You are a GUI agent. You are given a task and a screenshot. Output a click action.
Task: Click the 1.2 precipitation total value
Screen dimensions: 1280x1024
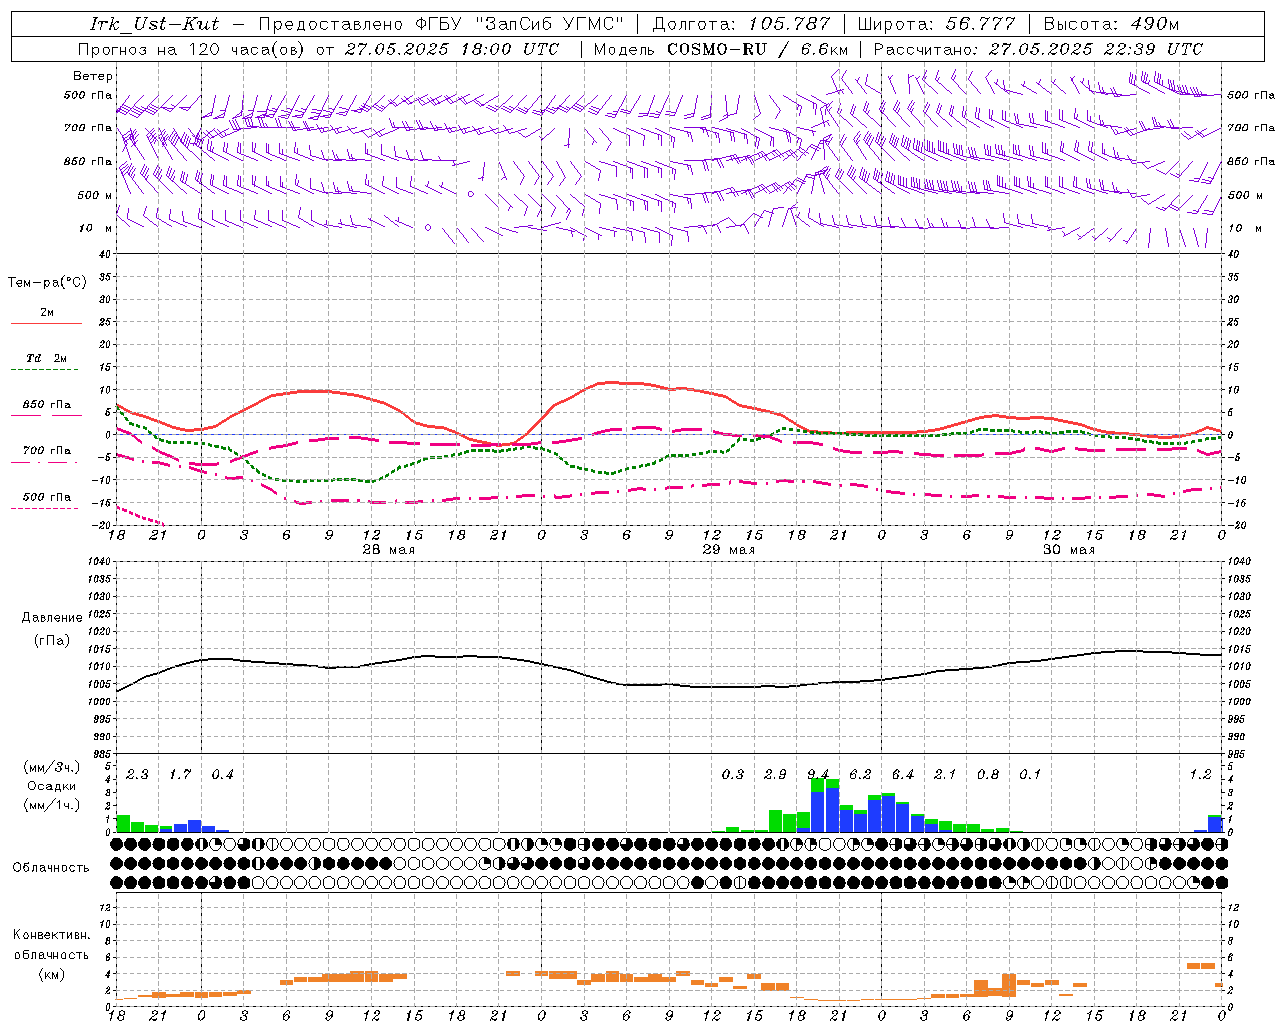pos(1200,774)
